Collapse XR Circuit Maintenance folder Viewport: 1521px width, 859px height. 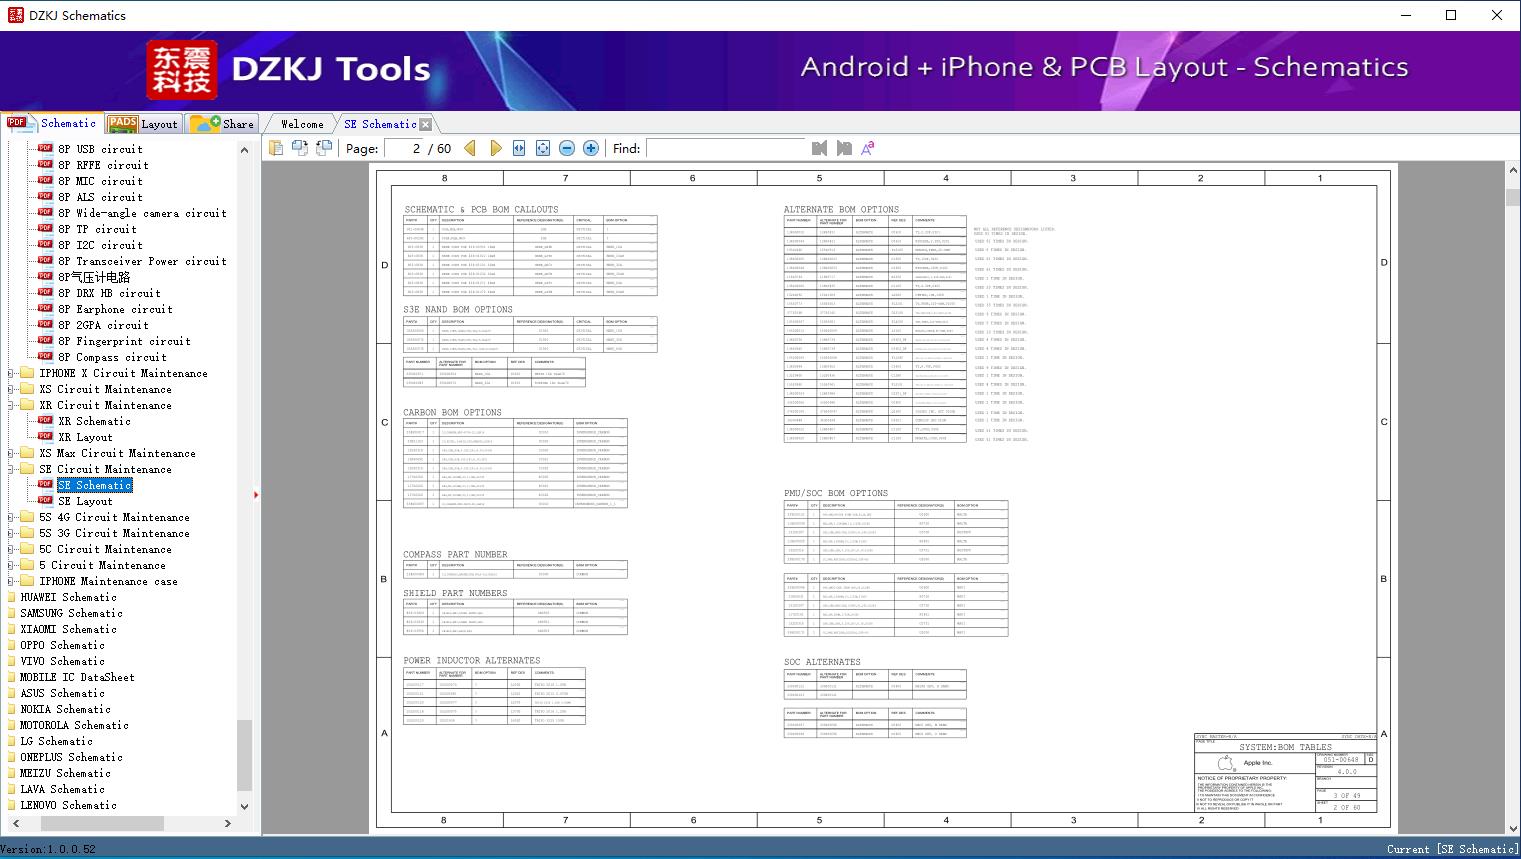[x=11, y=406]
